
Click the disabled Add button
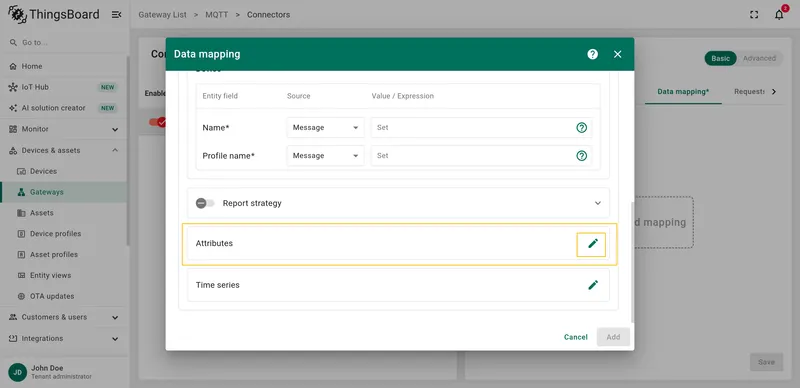click(613, 337)
